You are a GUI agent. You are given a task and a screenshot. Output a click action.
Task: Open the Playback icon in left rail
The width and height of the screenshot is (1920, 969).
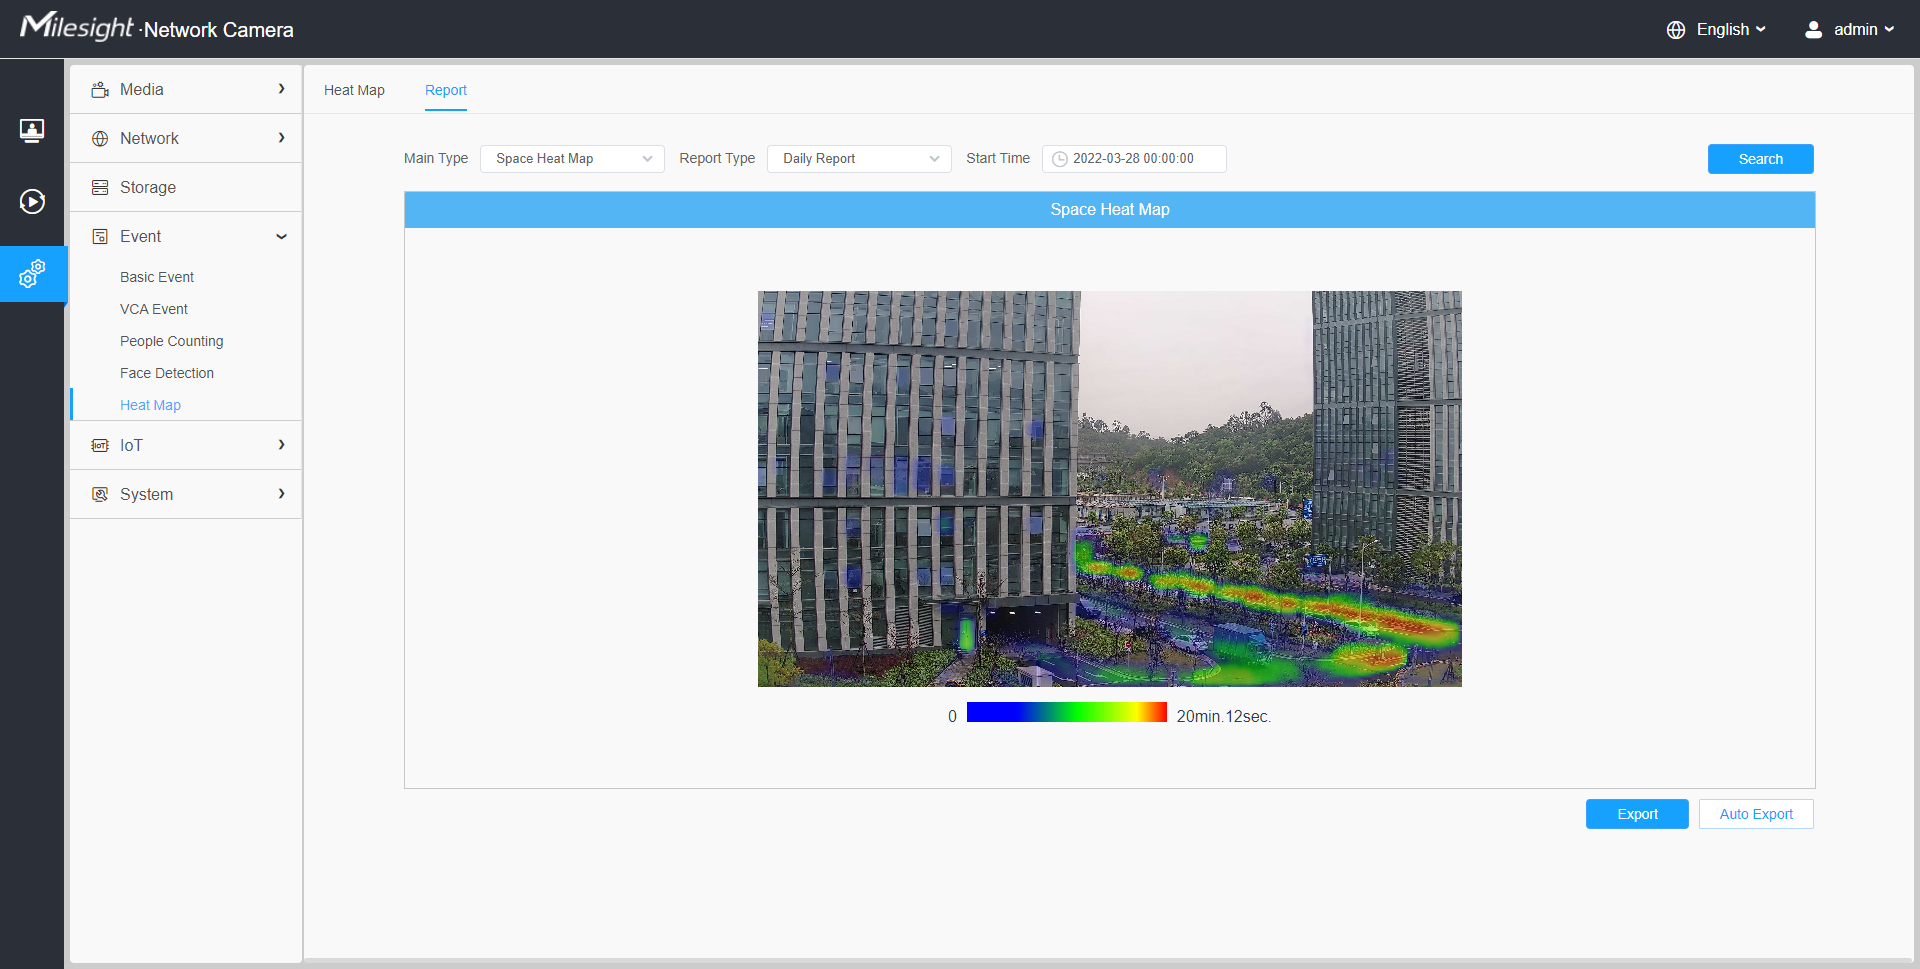click(x=32, y=202)
